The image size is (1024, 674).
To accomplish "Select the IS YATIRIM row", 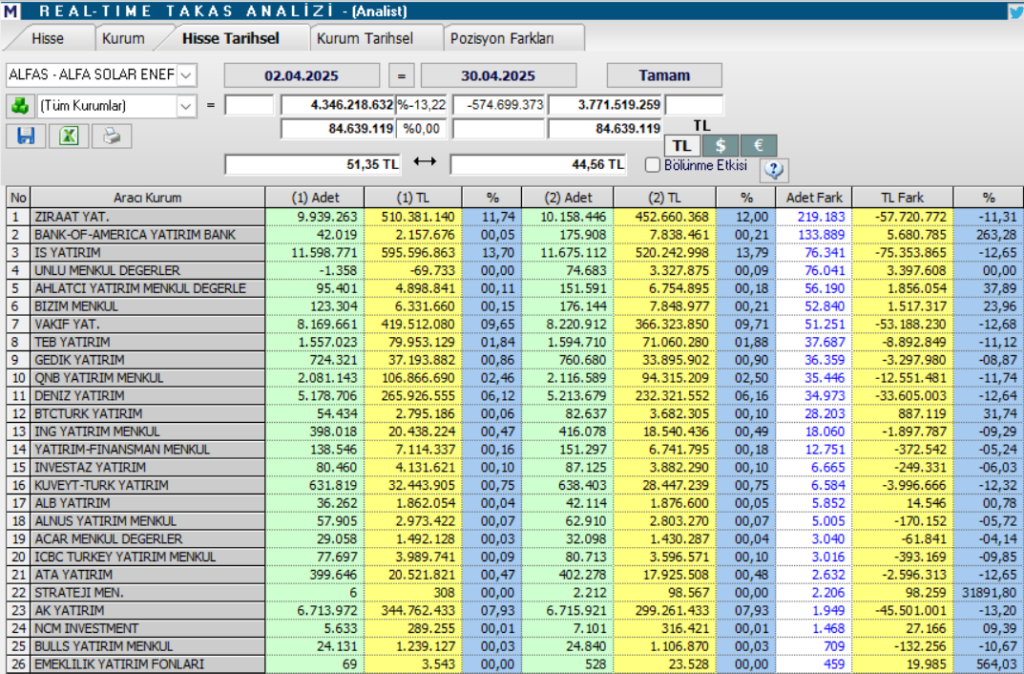I will click(515, 253).
